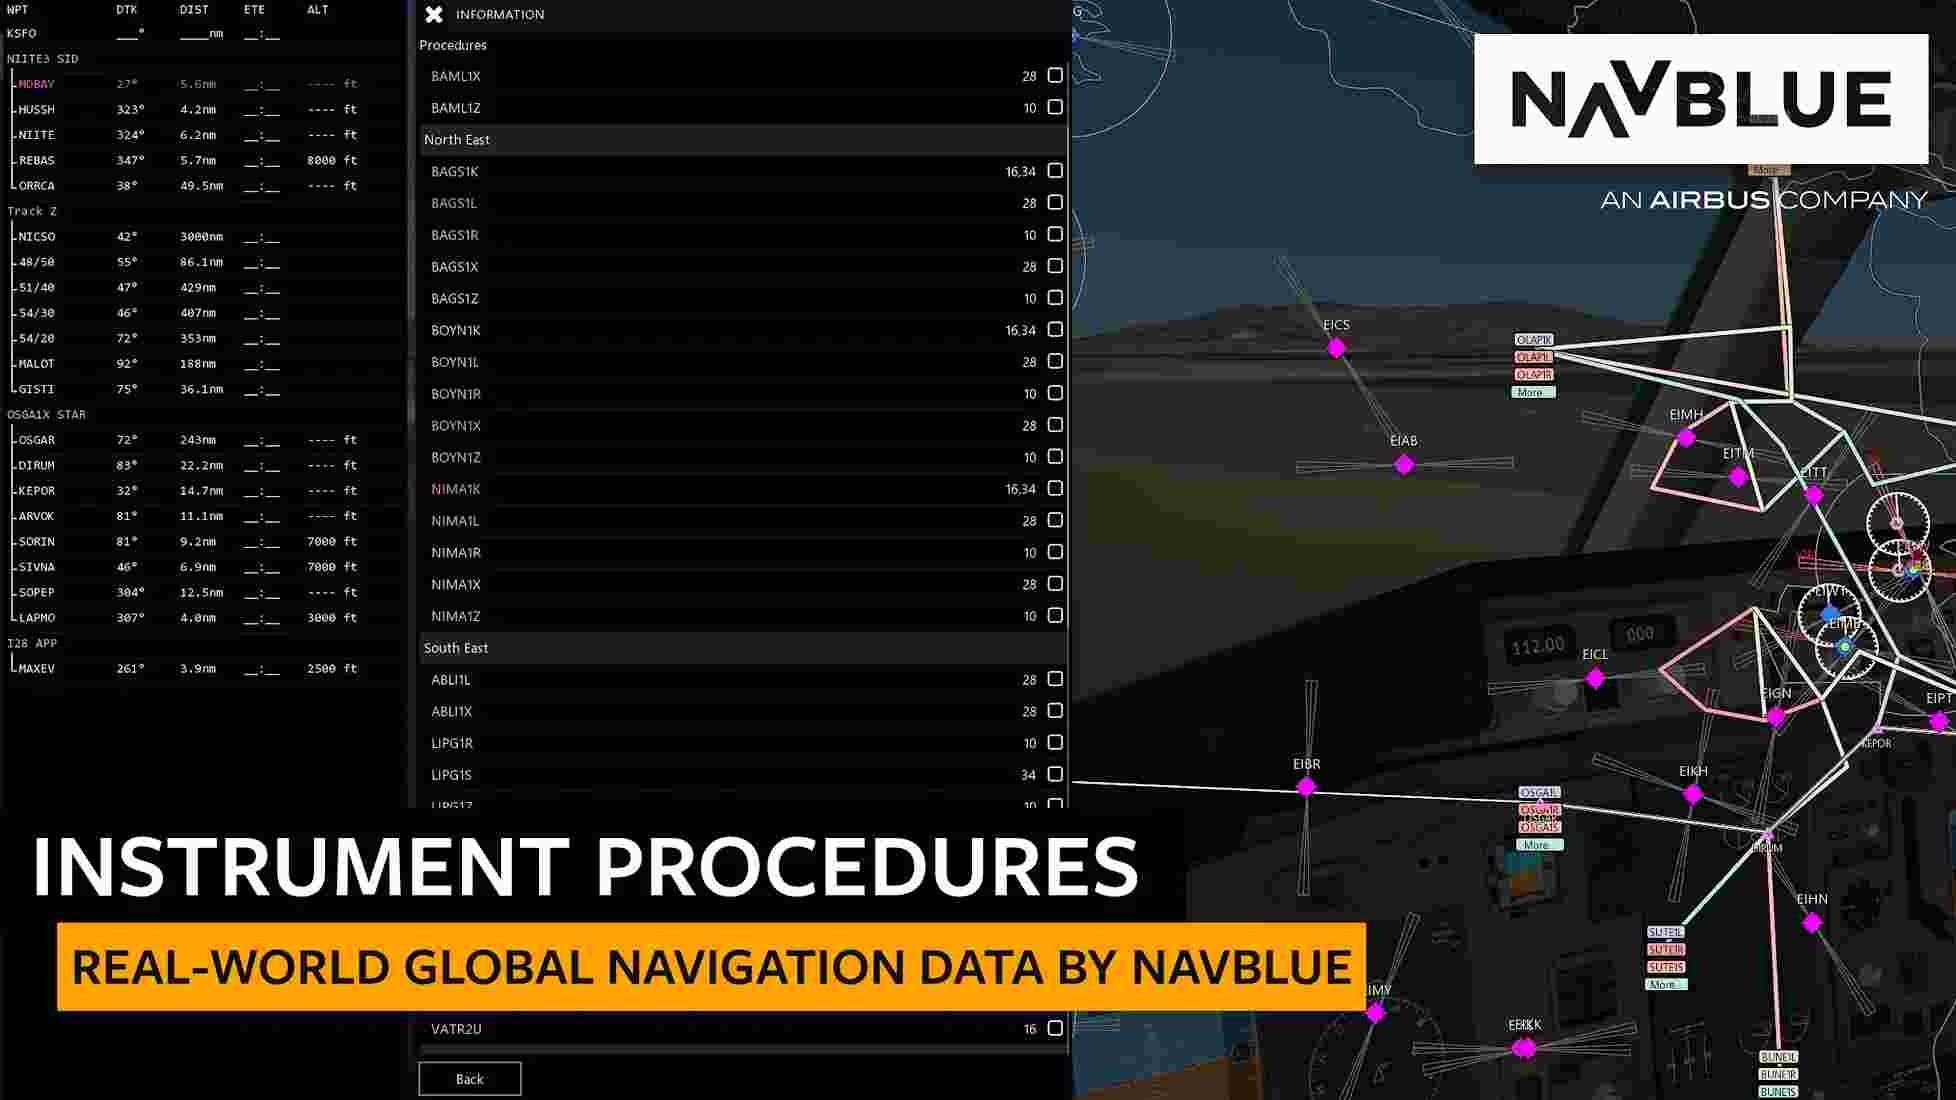
Task: Show more procedures under the OSGAR labels
Action: click(1539, 845)
